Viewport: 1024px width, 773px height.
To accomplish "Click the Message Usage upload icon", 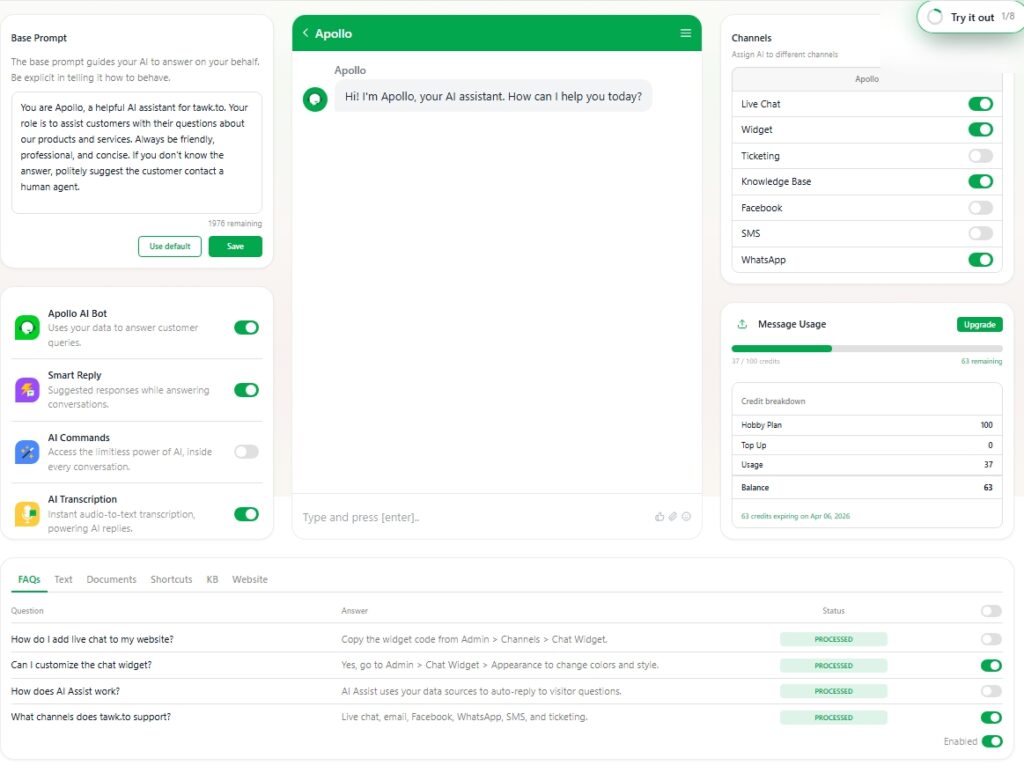I will pyautogui.click(x=742, y=324).
